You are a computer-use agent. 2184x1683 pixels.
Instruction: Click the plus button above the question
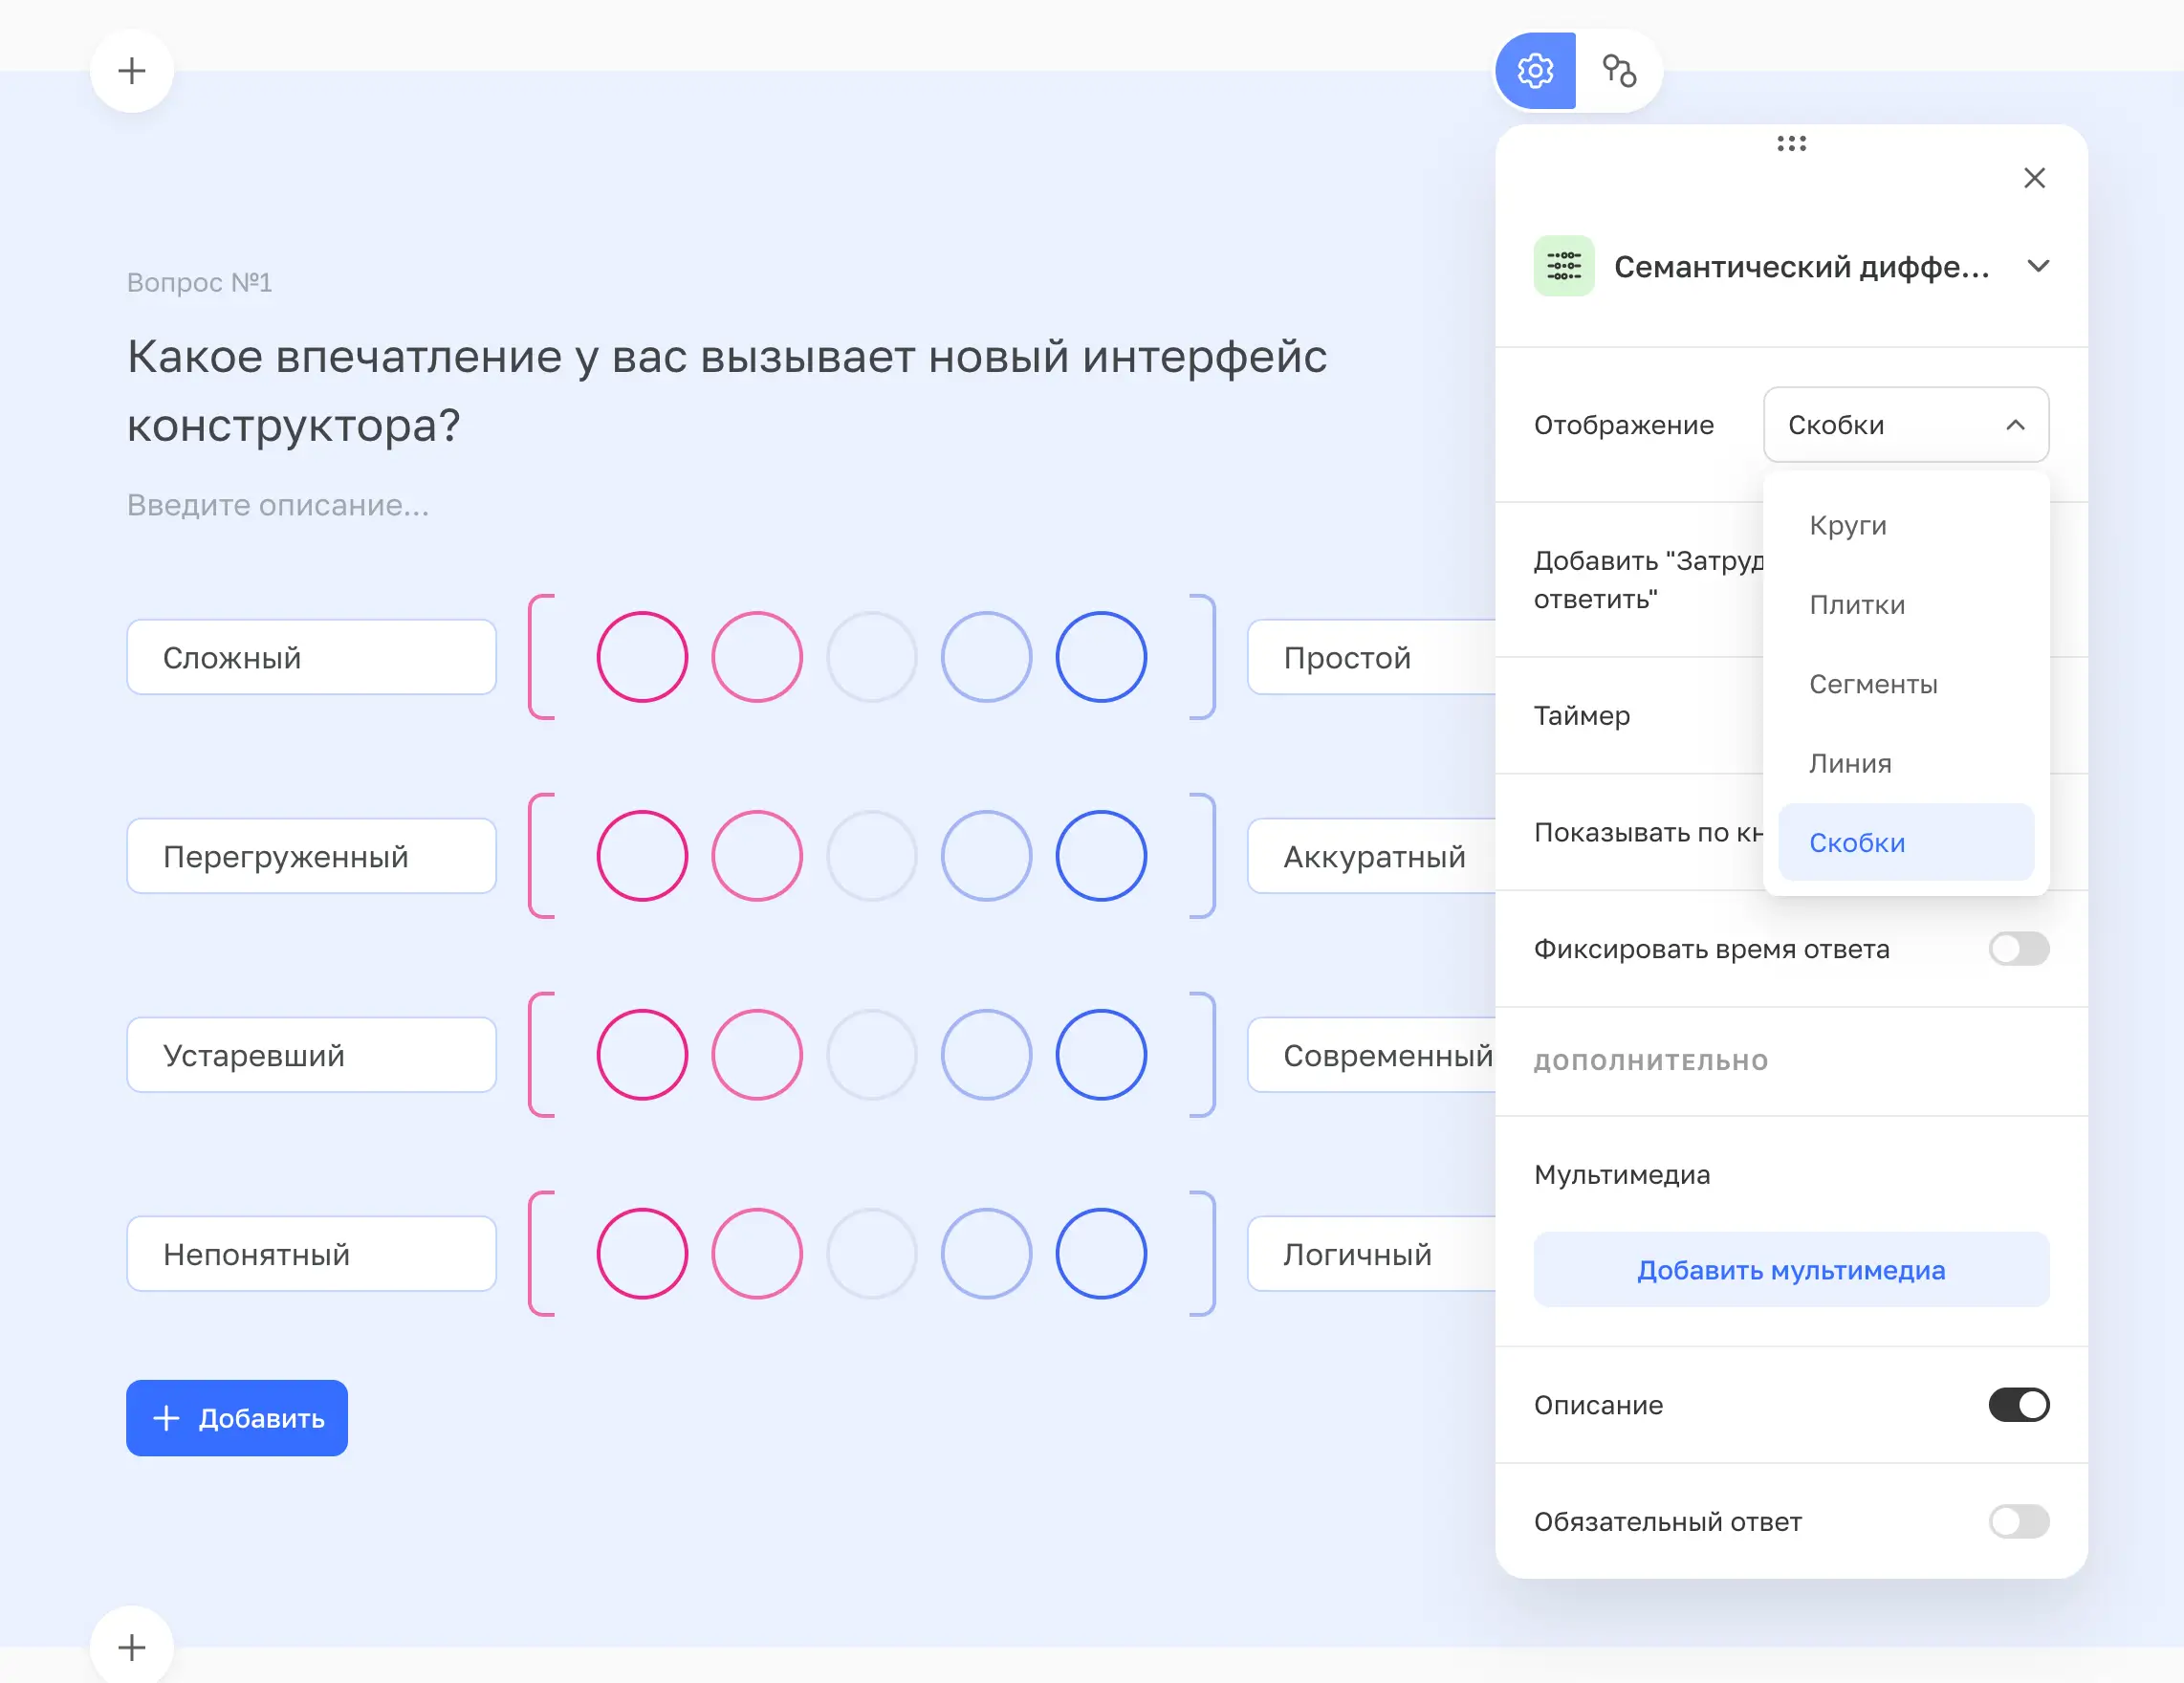click(132, 70)
